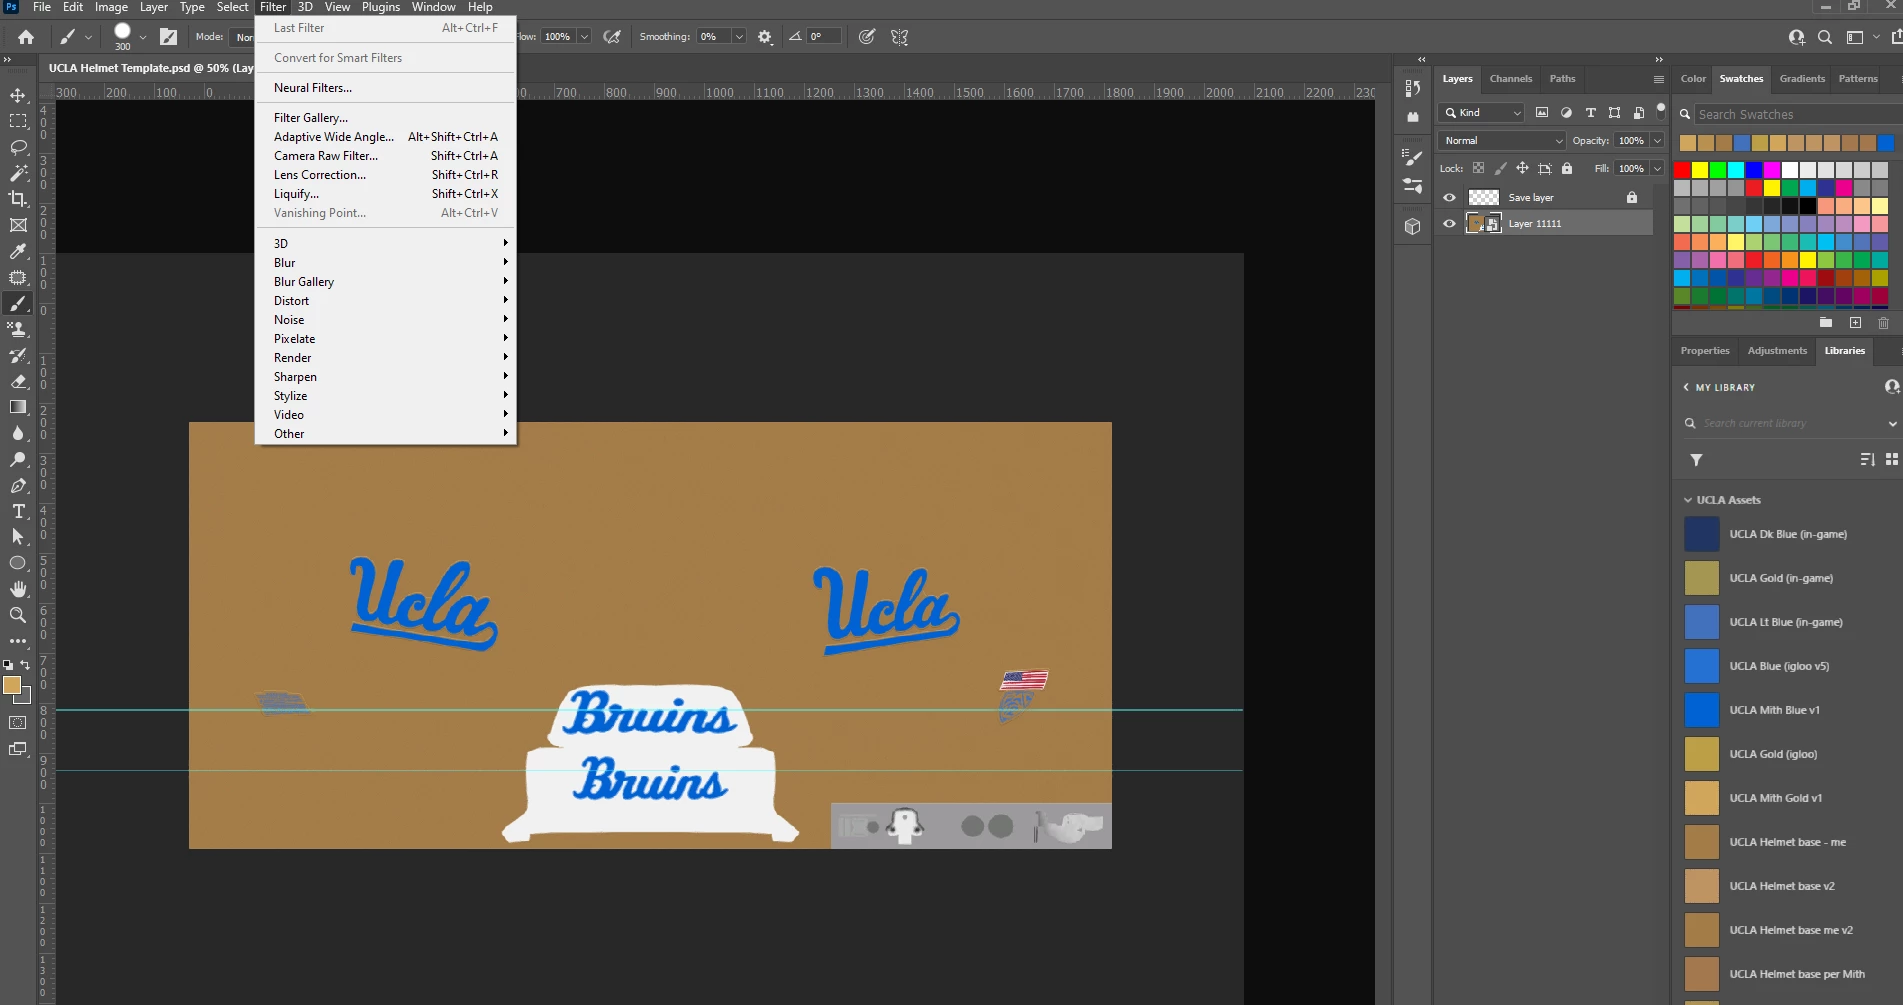The height and width of the screenshot is (1005, 1903).
Task: Open the Fill dropdown arrow
Action: pyautogui.click(x=1657, y=168)
